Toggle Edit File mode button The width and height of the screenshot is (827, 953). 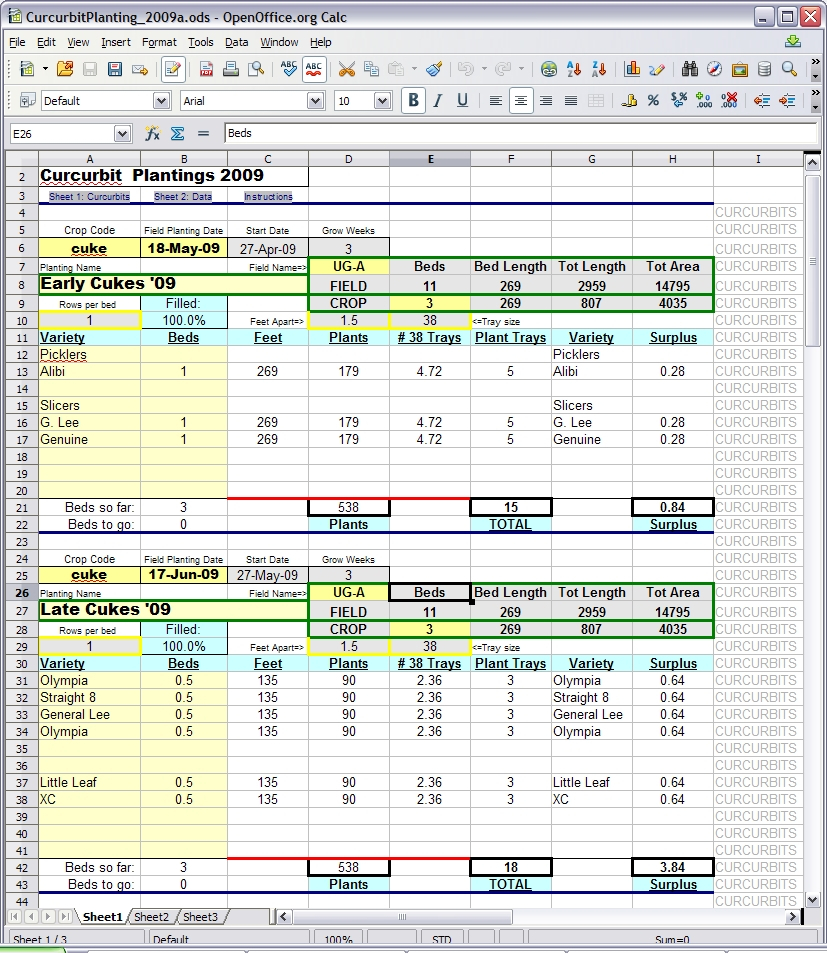coord(172,69)
